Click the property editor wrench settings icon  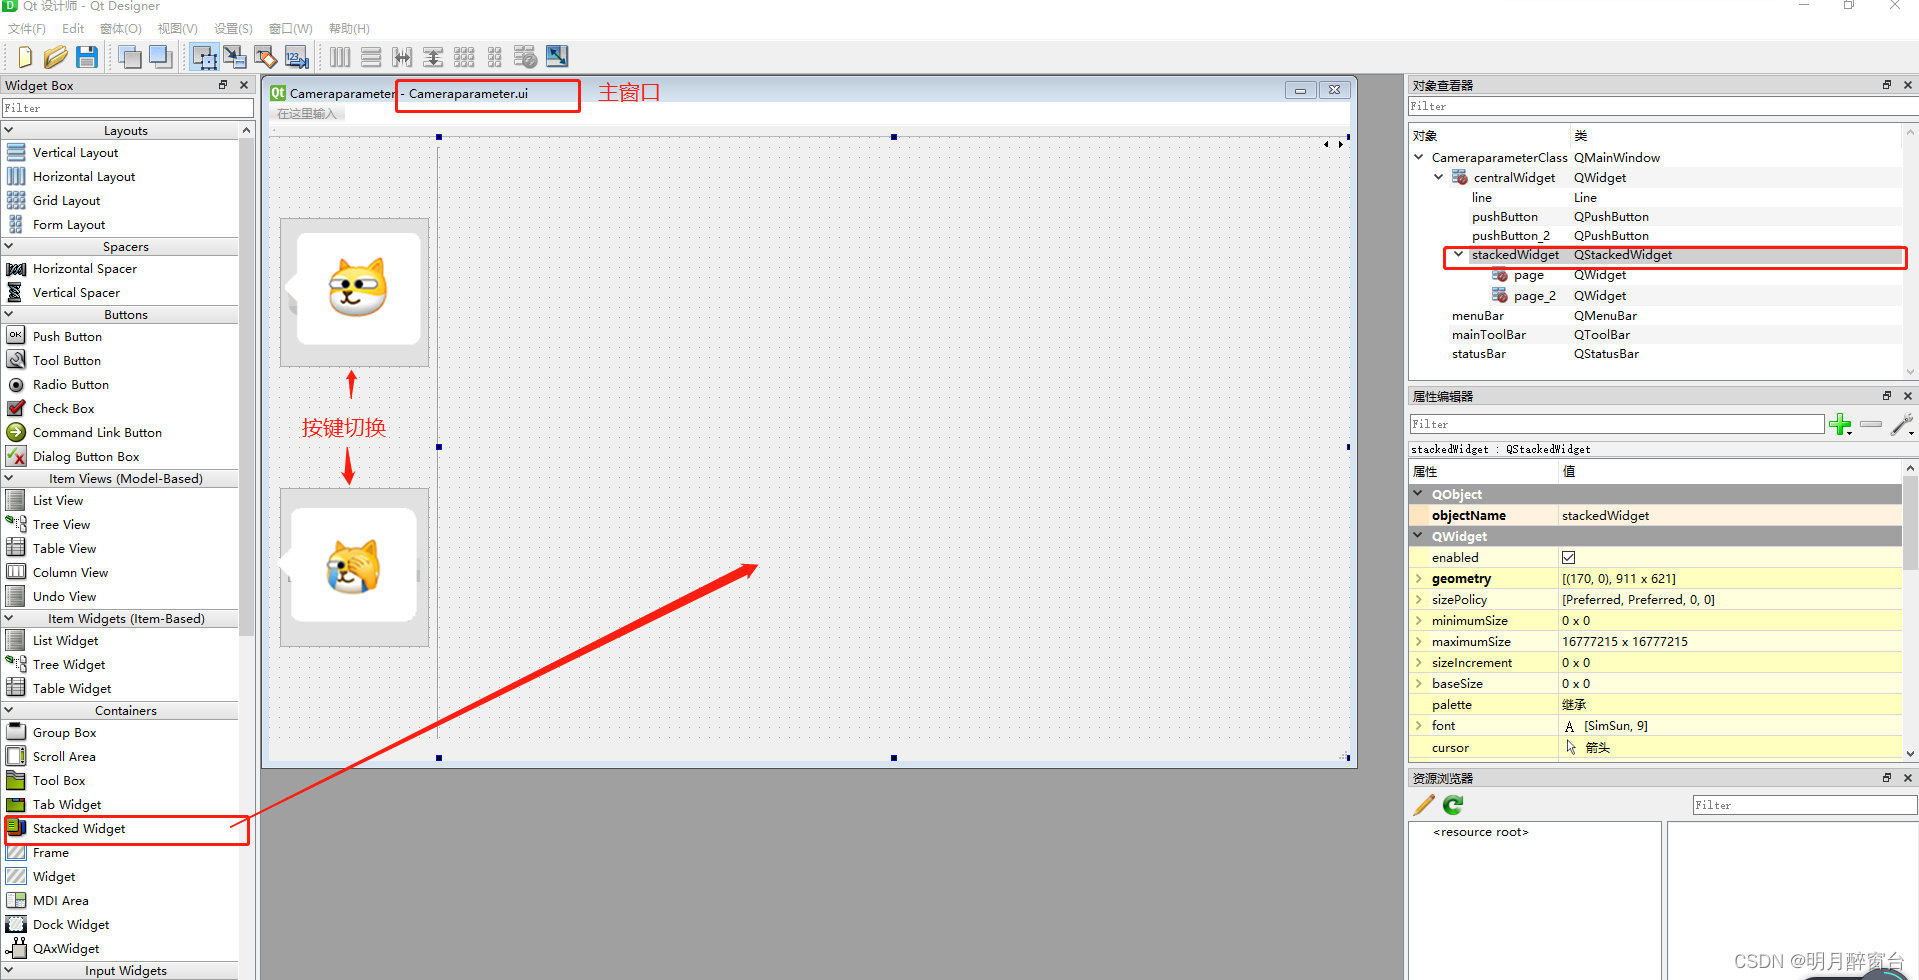tap(1902, 425)
